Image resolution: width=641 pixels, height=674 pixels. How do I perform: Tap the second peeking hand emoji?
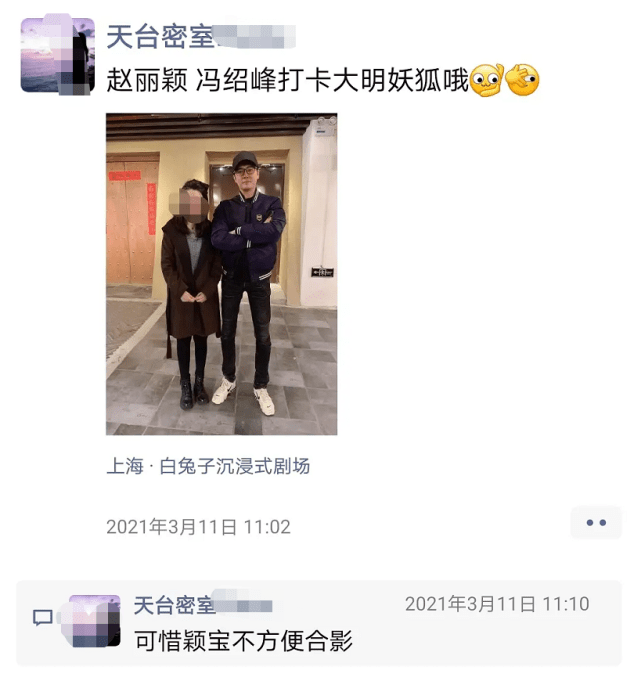pyautogui.click(x=522, y=80)
